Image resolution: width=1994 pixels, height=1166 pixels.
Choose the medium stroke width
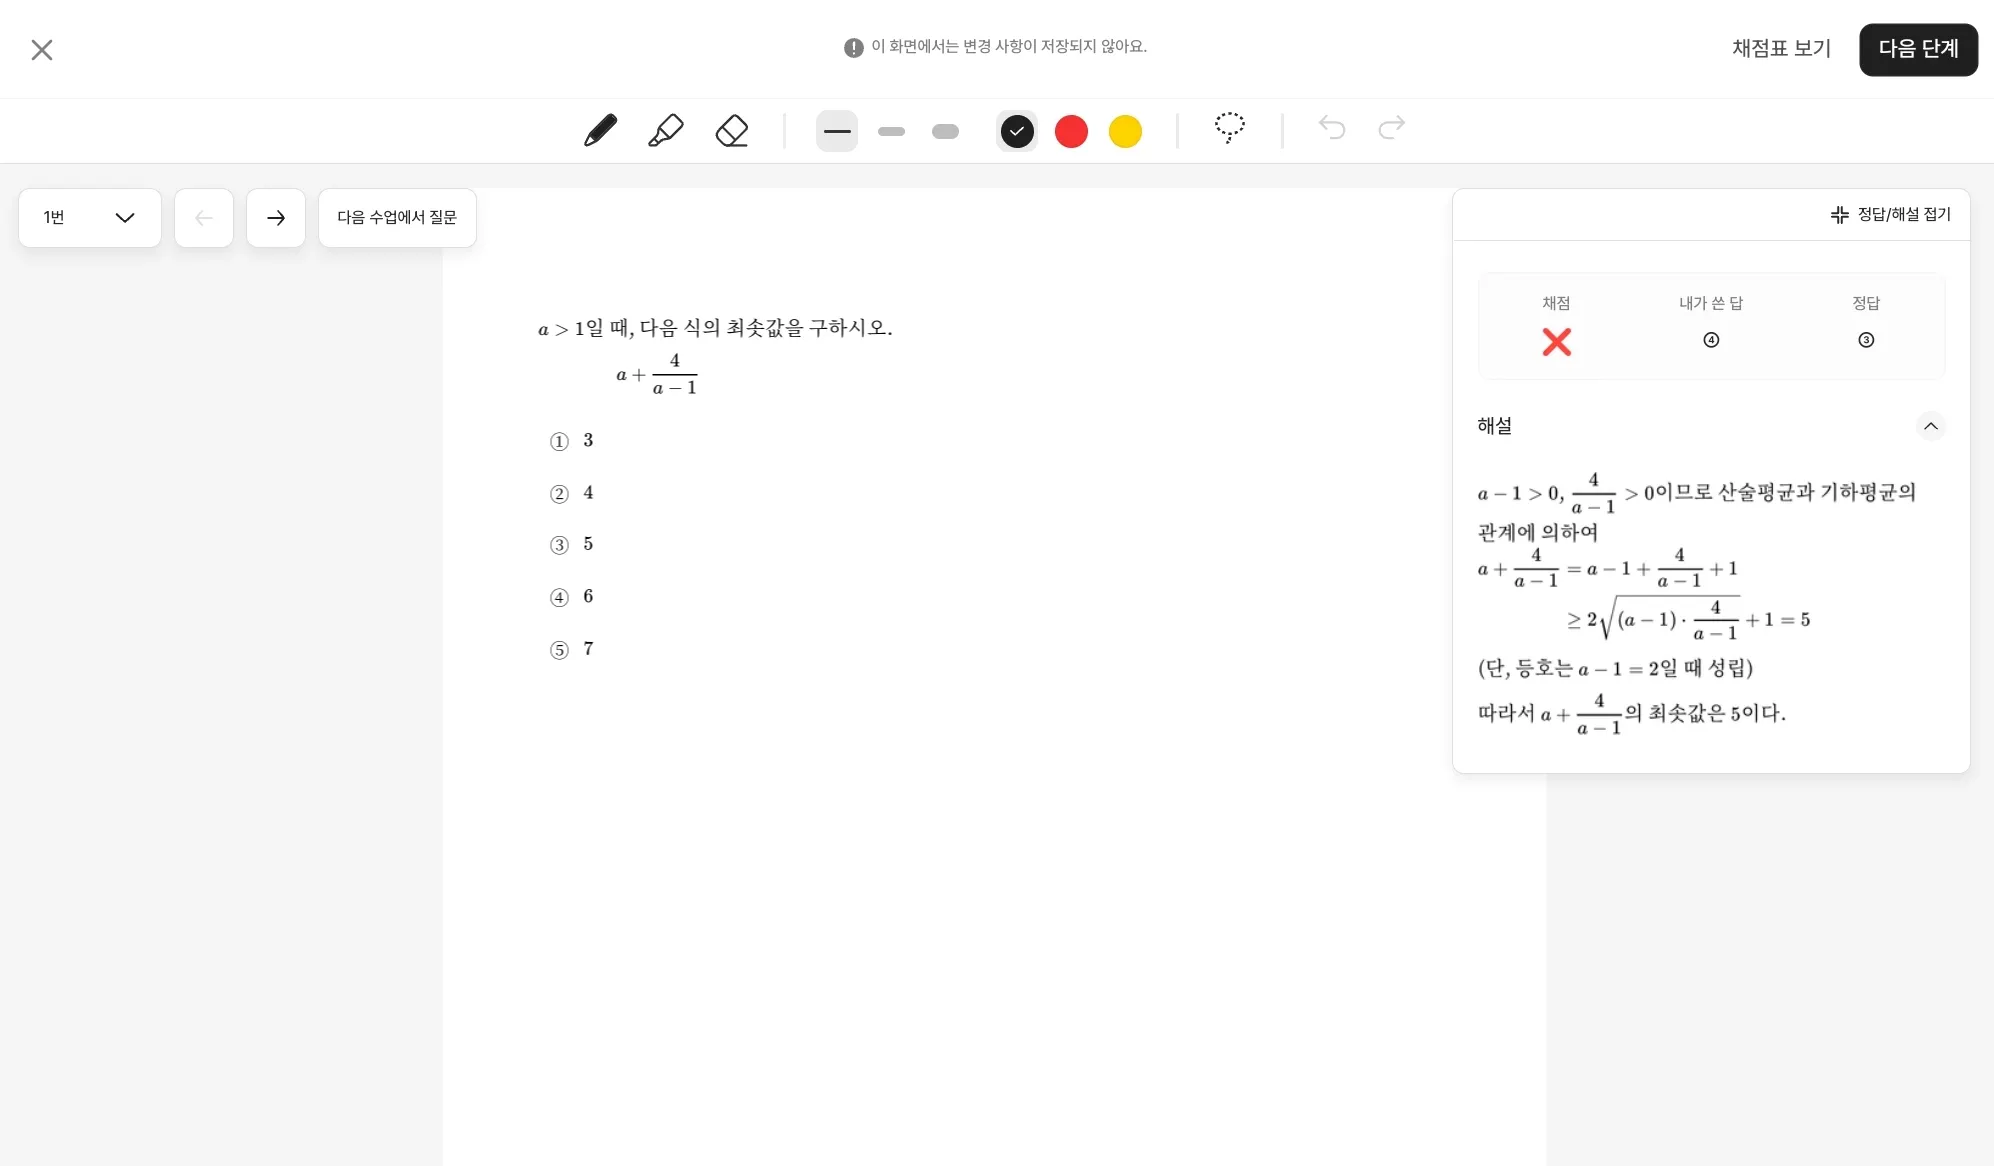[891, 131]
